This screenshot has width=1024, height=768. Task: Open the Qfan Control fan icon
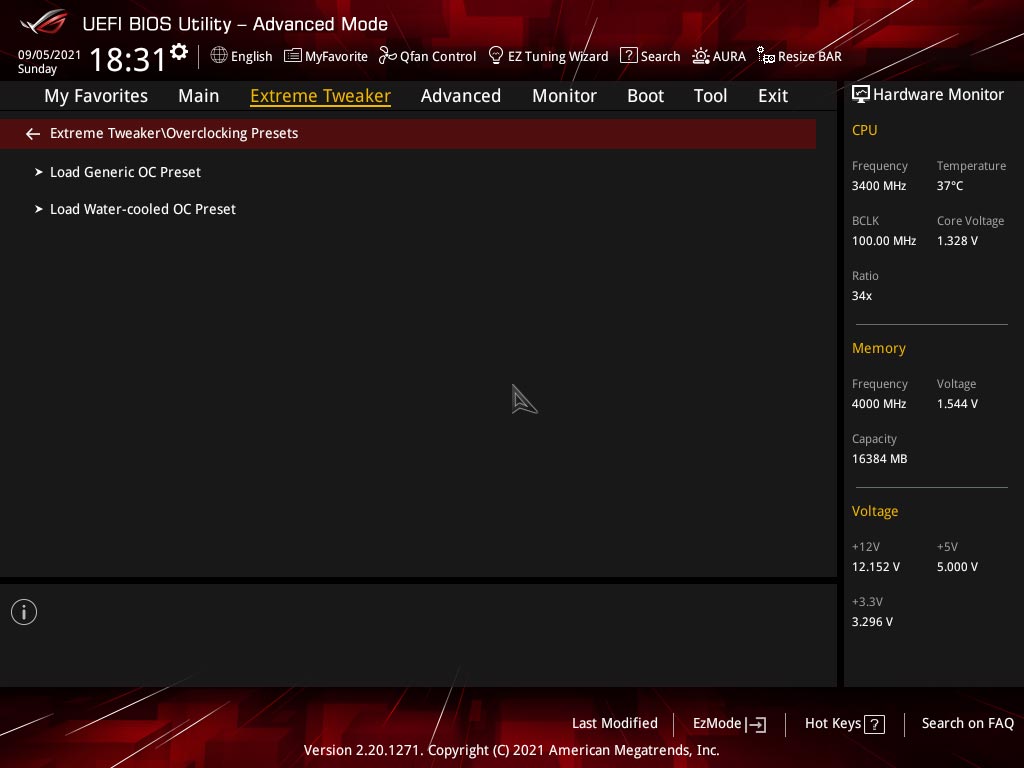387,56
